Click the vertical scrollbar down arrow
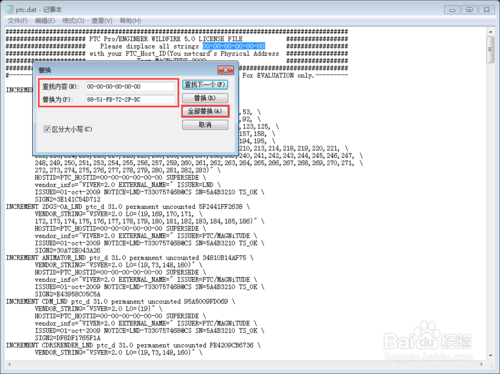The height and width of the screenshot is (374, 500). click(x=490, y=356)
